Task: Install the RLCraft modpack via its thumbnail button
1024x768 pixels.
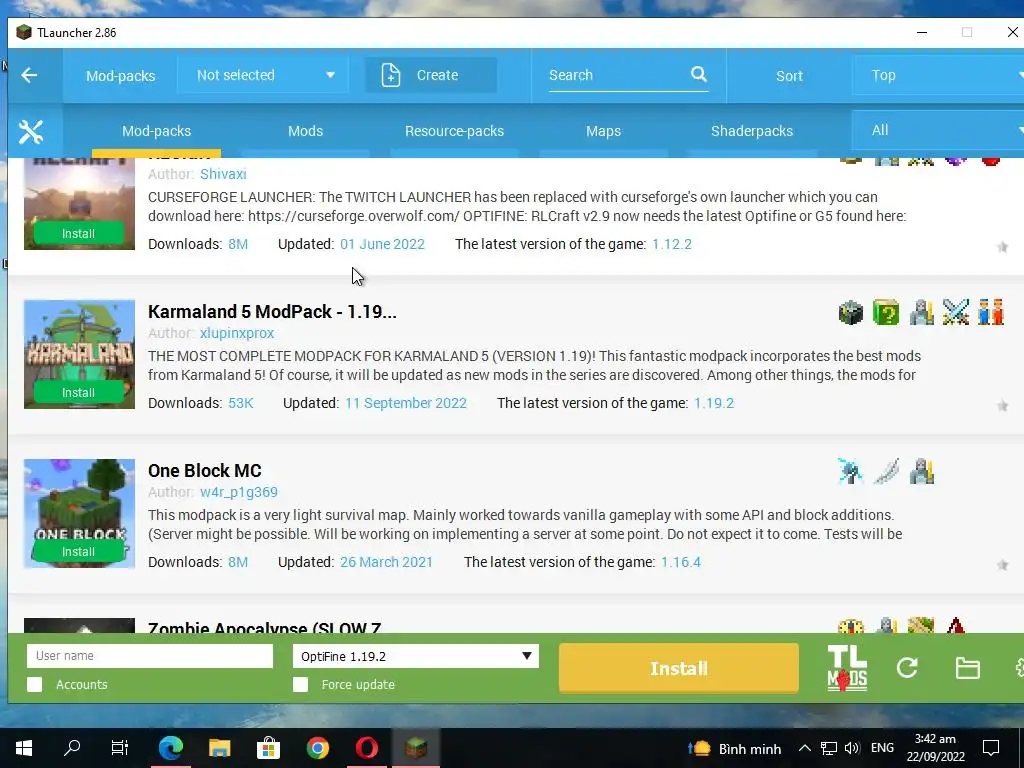Action: [78, 233]
